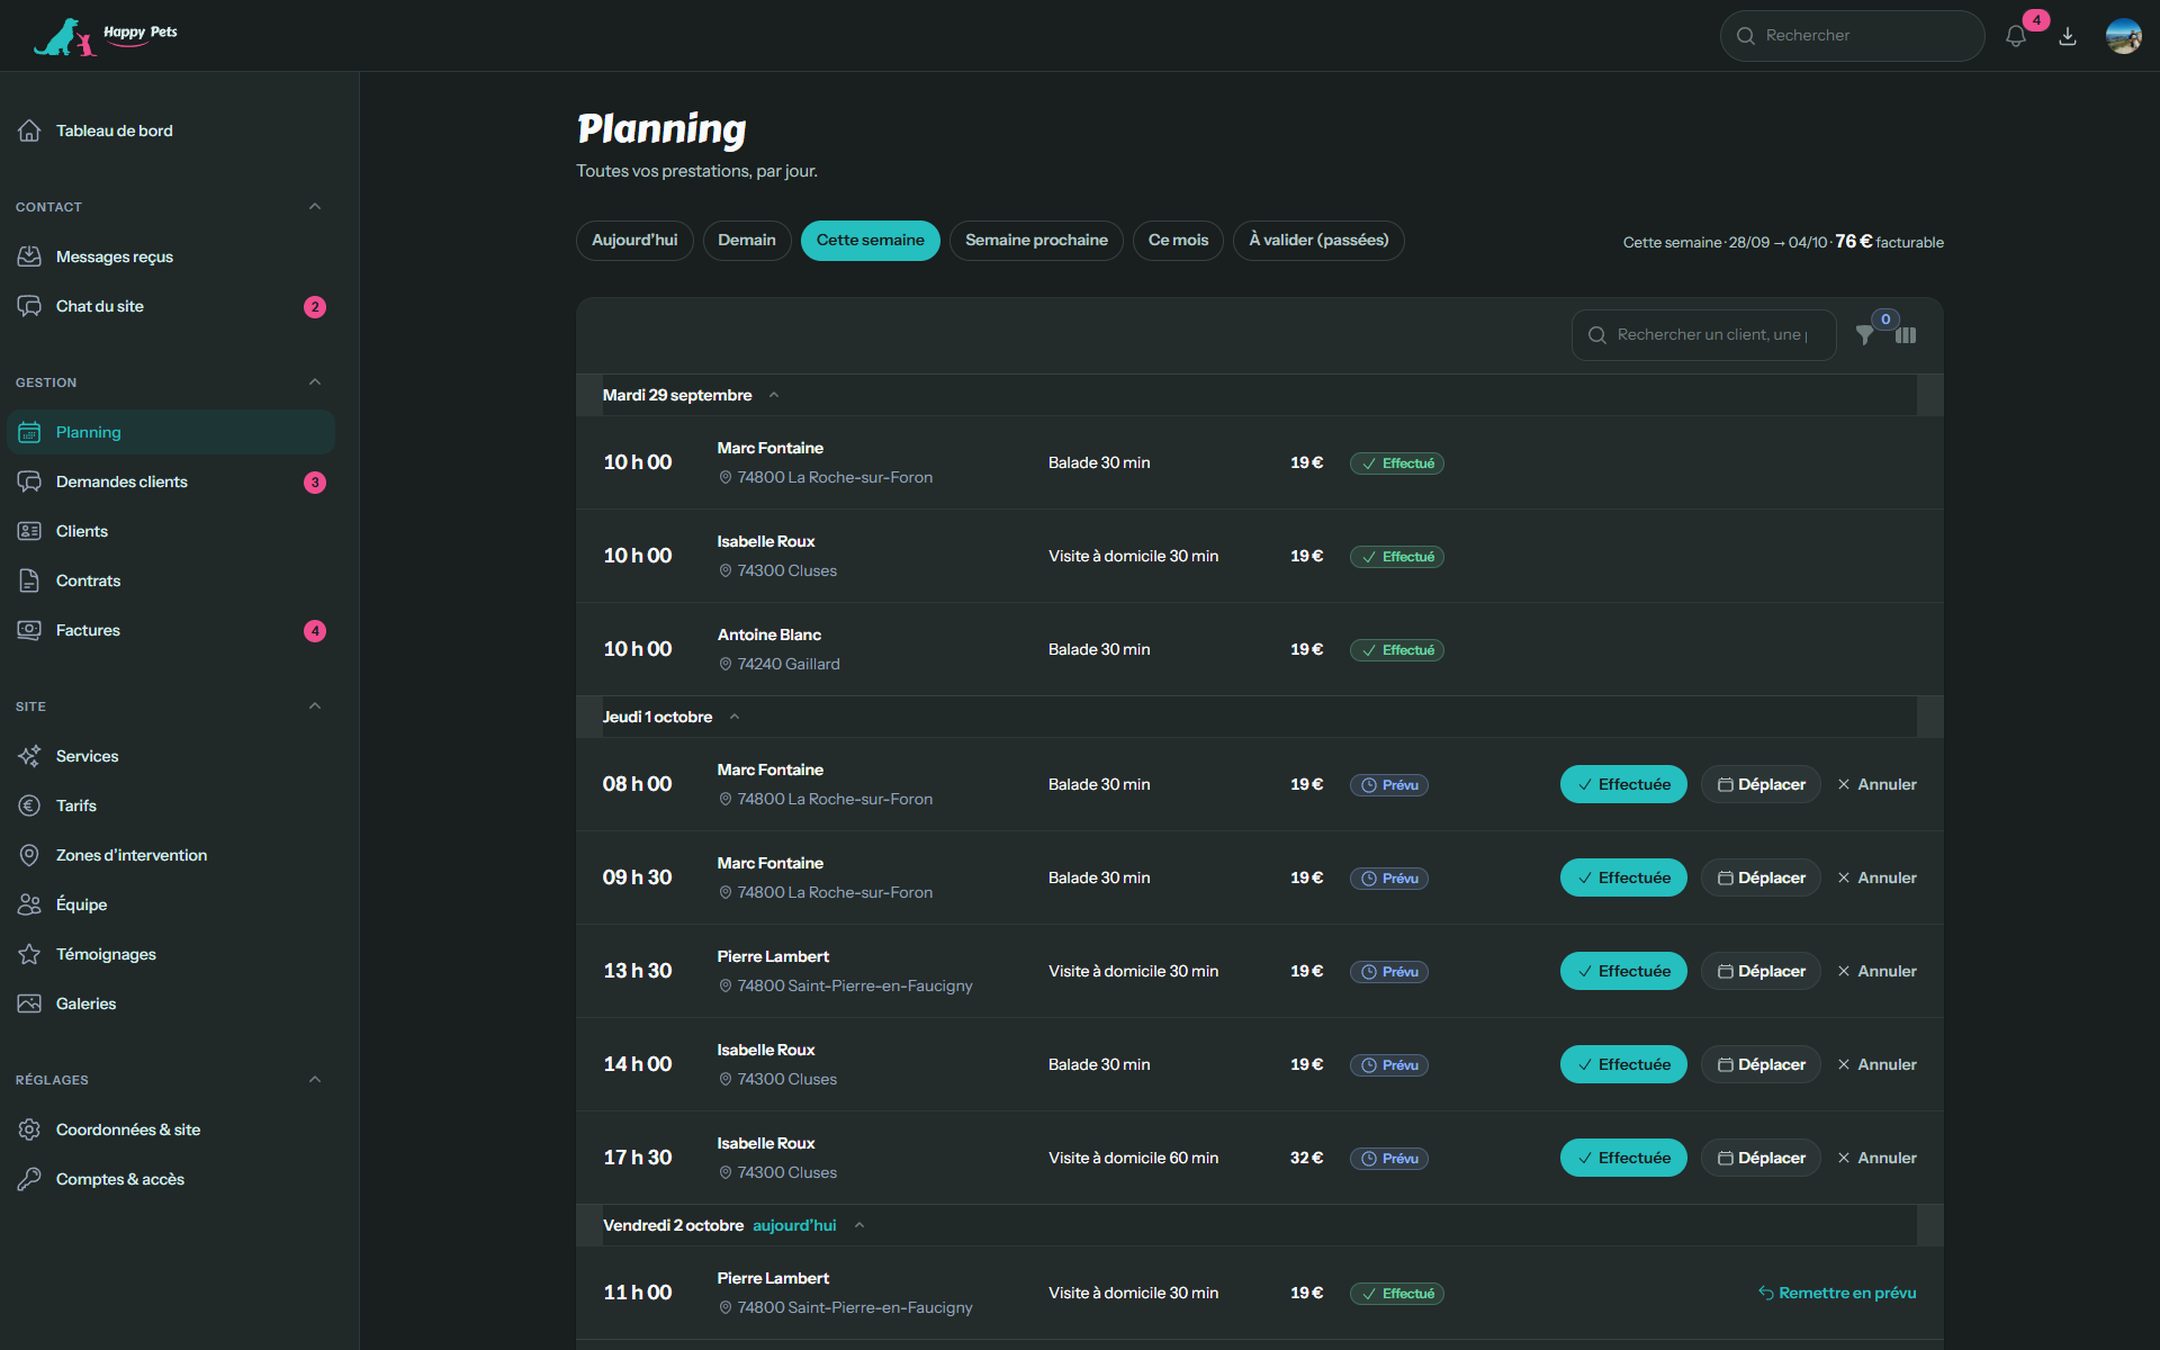Click Annuler for 17 h 30 Isabelle Roux
The height and width of the screenshot is (1350, 2160).
pos(1877,1158)
